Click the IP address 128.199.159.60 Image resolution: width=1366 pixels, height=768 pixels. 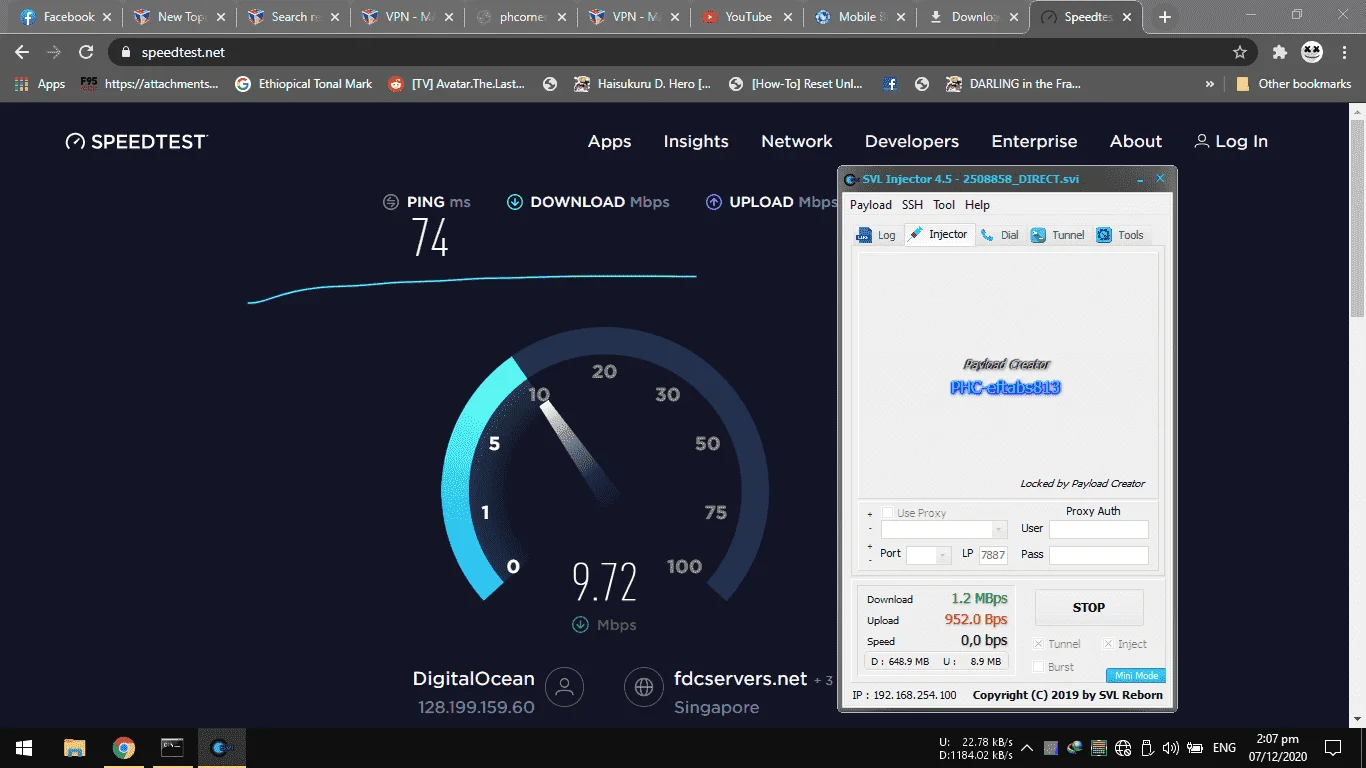coord(476,707)
